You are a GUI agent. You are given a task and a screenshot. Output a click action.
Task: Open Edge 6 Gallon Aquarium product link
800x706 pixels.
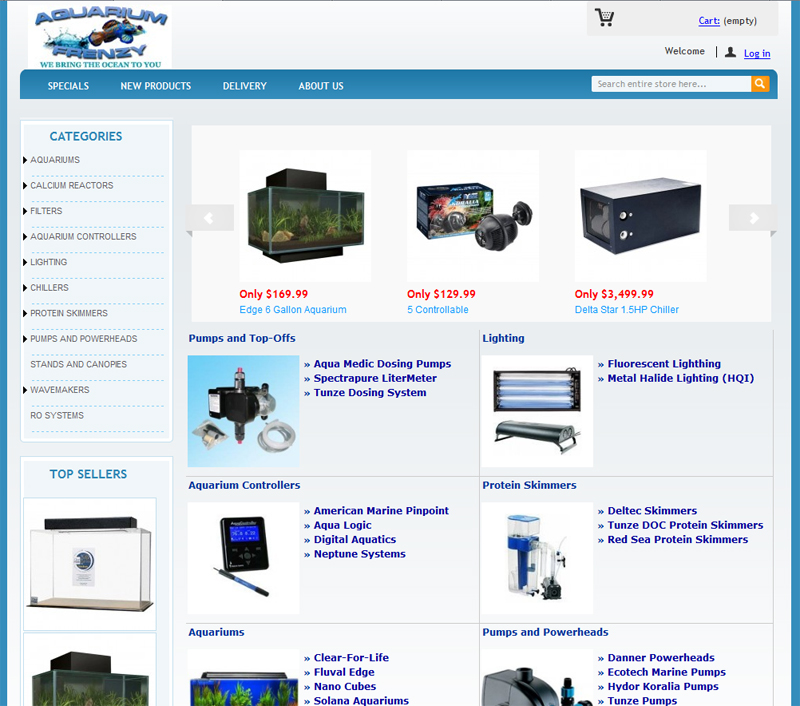tap(293, 310)
